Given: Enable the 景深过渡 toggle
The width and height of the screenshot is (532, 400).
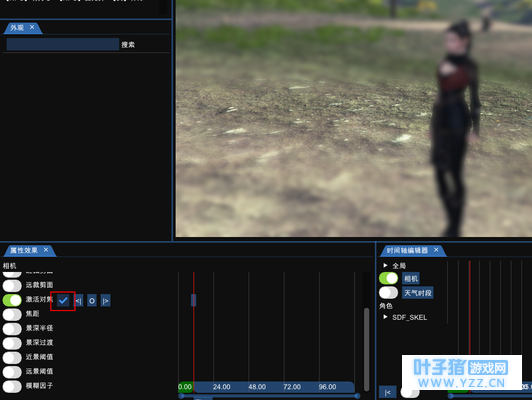Looking at the screenshot, I should click(12, 343).
